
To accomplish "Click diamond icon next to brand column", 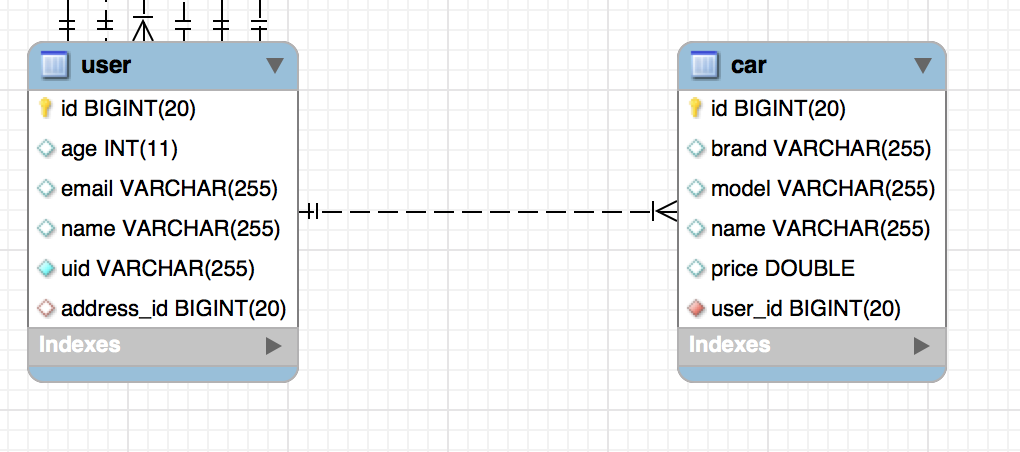I will pos(695,149).
